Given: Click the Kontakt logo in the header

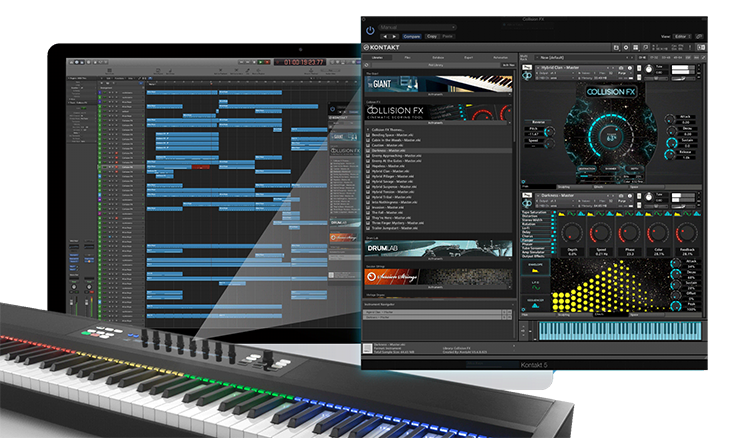Looking at the screenshot, I should pos(381,47).
